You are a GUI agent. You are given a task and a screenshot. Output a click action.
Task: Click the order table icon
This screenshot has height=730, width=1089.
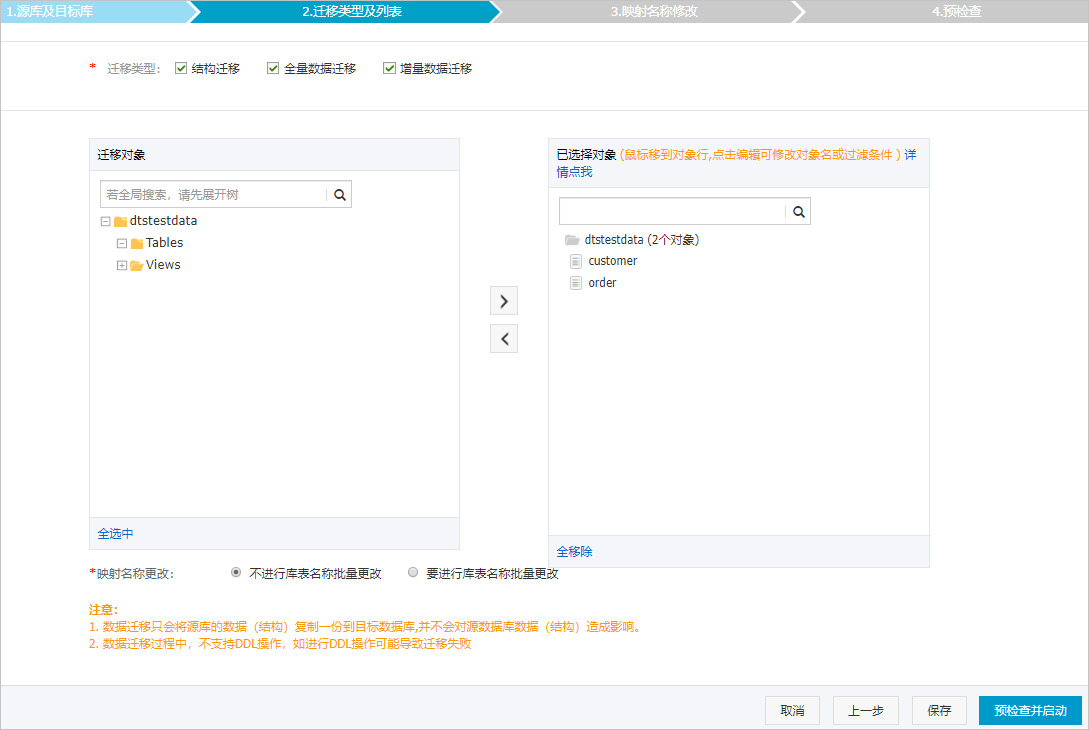click(x=576, y=283)
